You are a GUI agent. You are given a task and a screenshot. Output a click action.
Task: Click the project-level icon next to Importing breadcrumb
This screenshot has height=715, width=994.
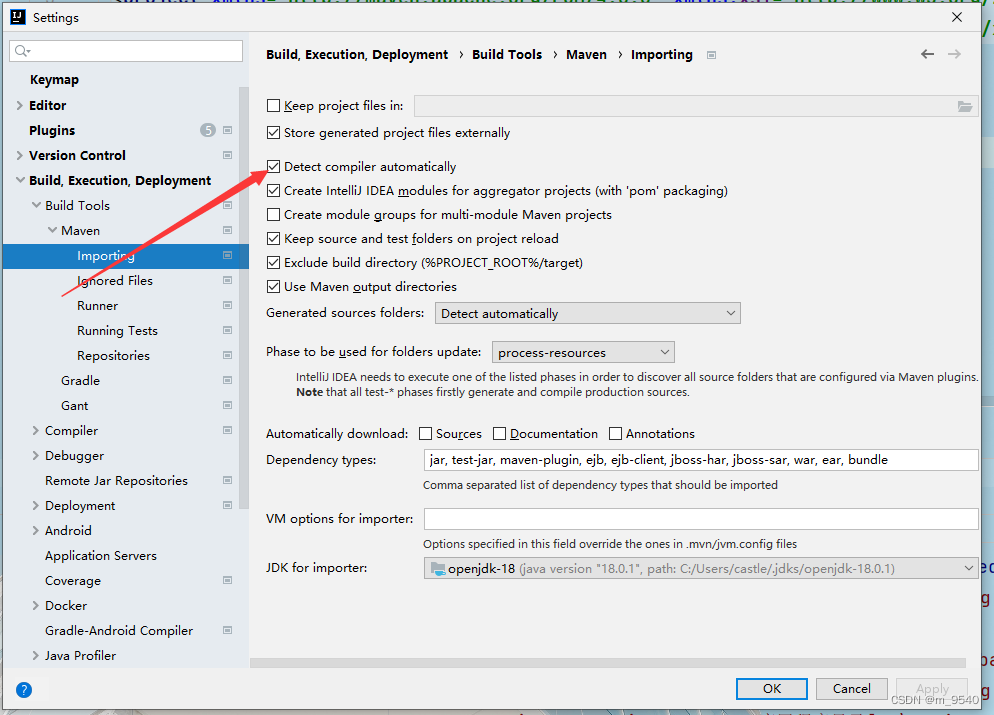tap(711, 55)
